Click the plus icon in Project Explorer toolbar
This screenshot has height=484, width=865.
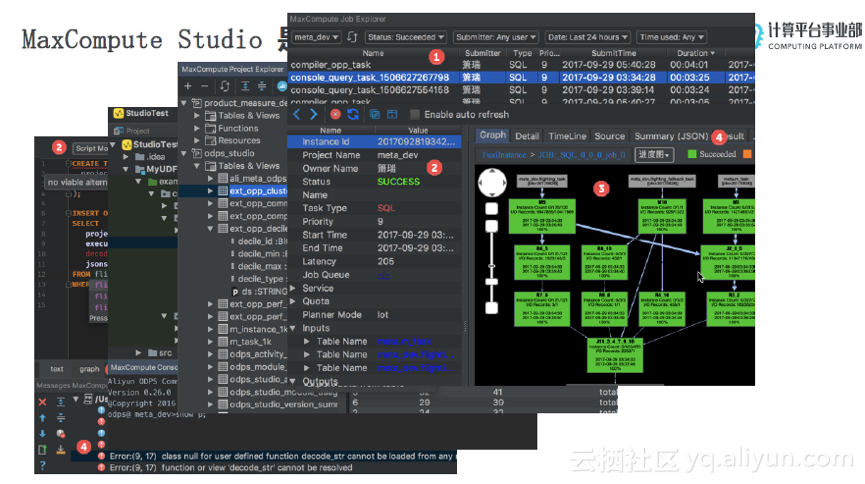[x=188, y=86]
